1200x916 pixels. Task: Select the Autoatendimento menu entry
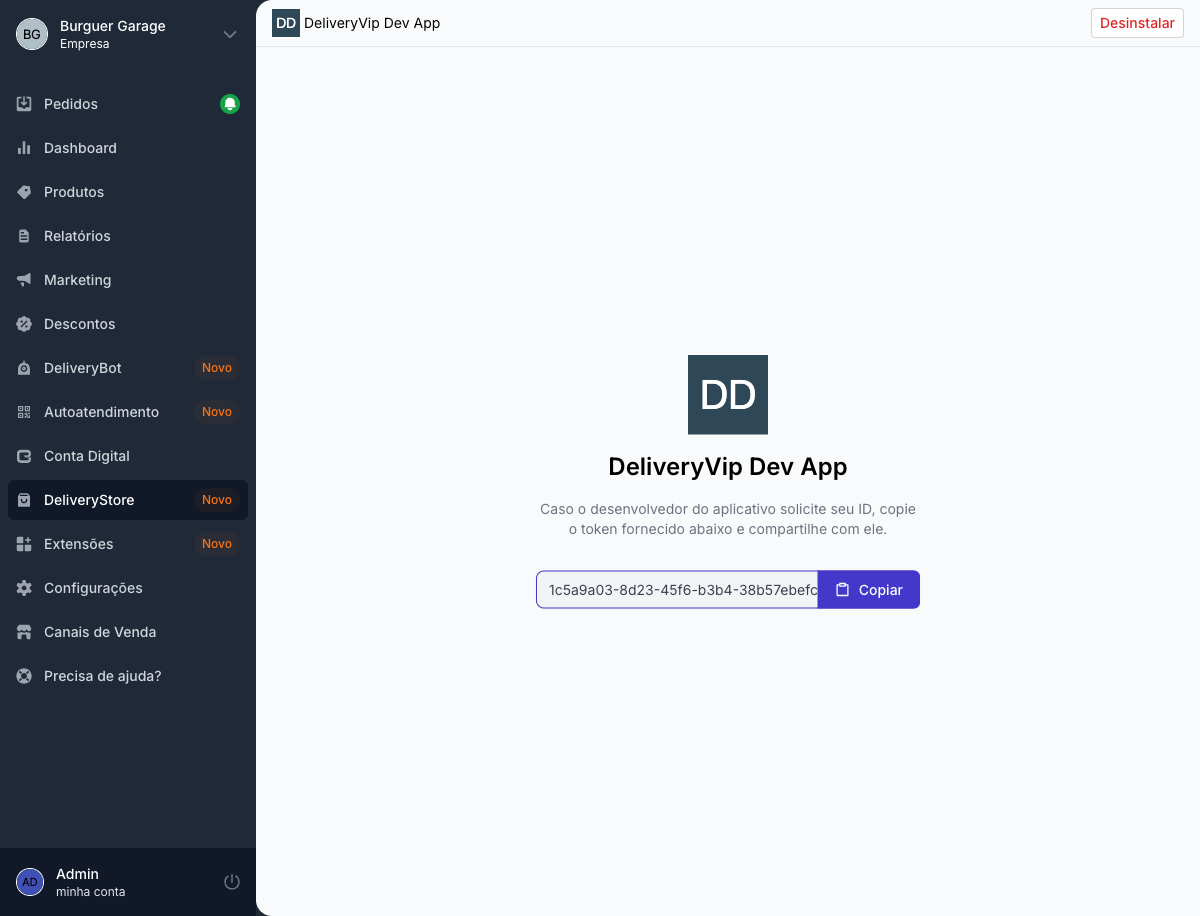(128, 412)
